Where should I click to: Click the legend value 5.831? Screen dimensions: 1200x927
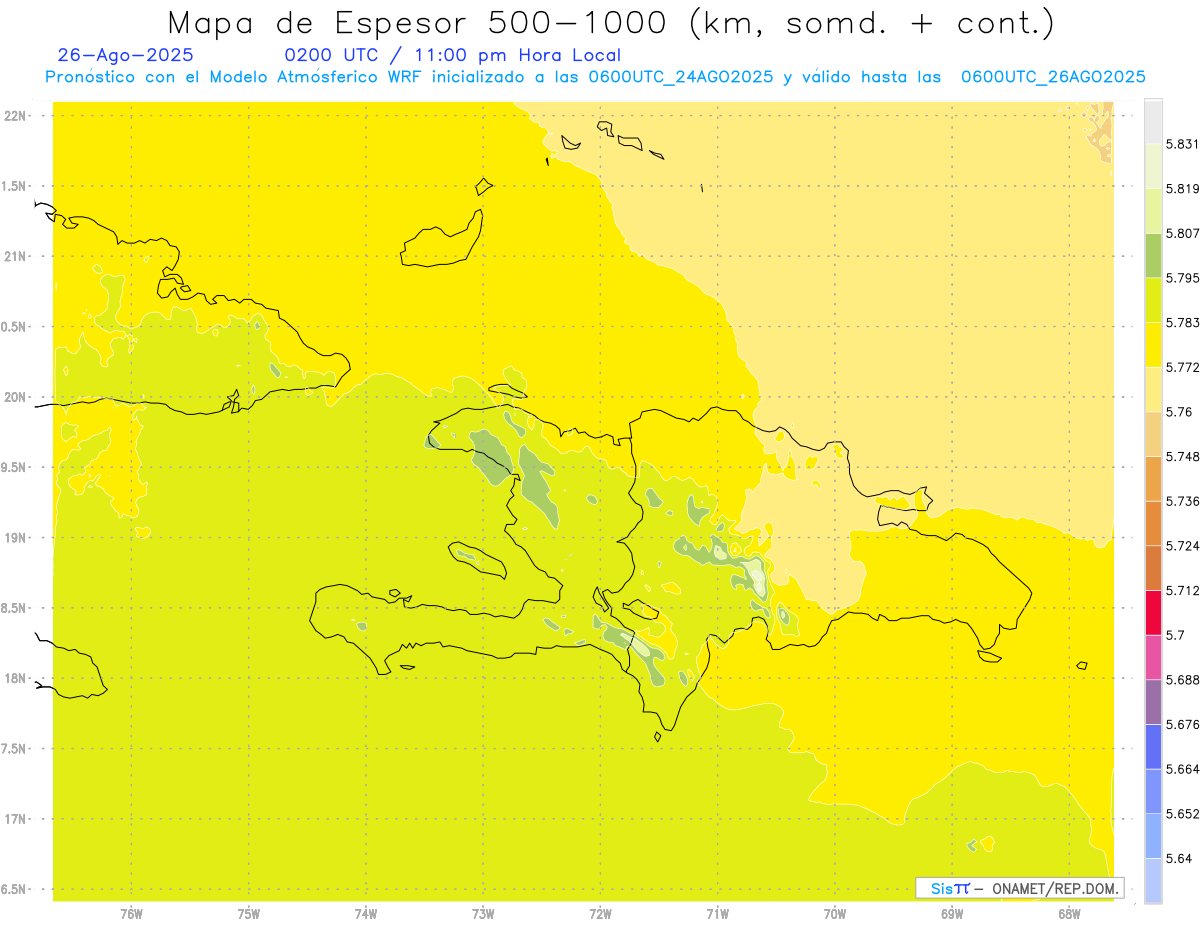pos(1182,144)
